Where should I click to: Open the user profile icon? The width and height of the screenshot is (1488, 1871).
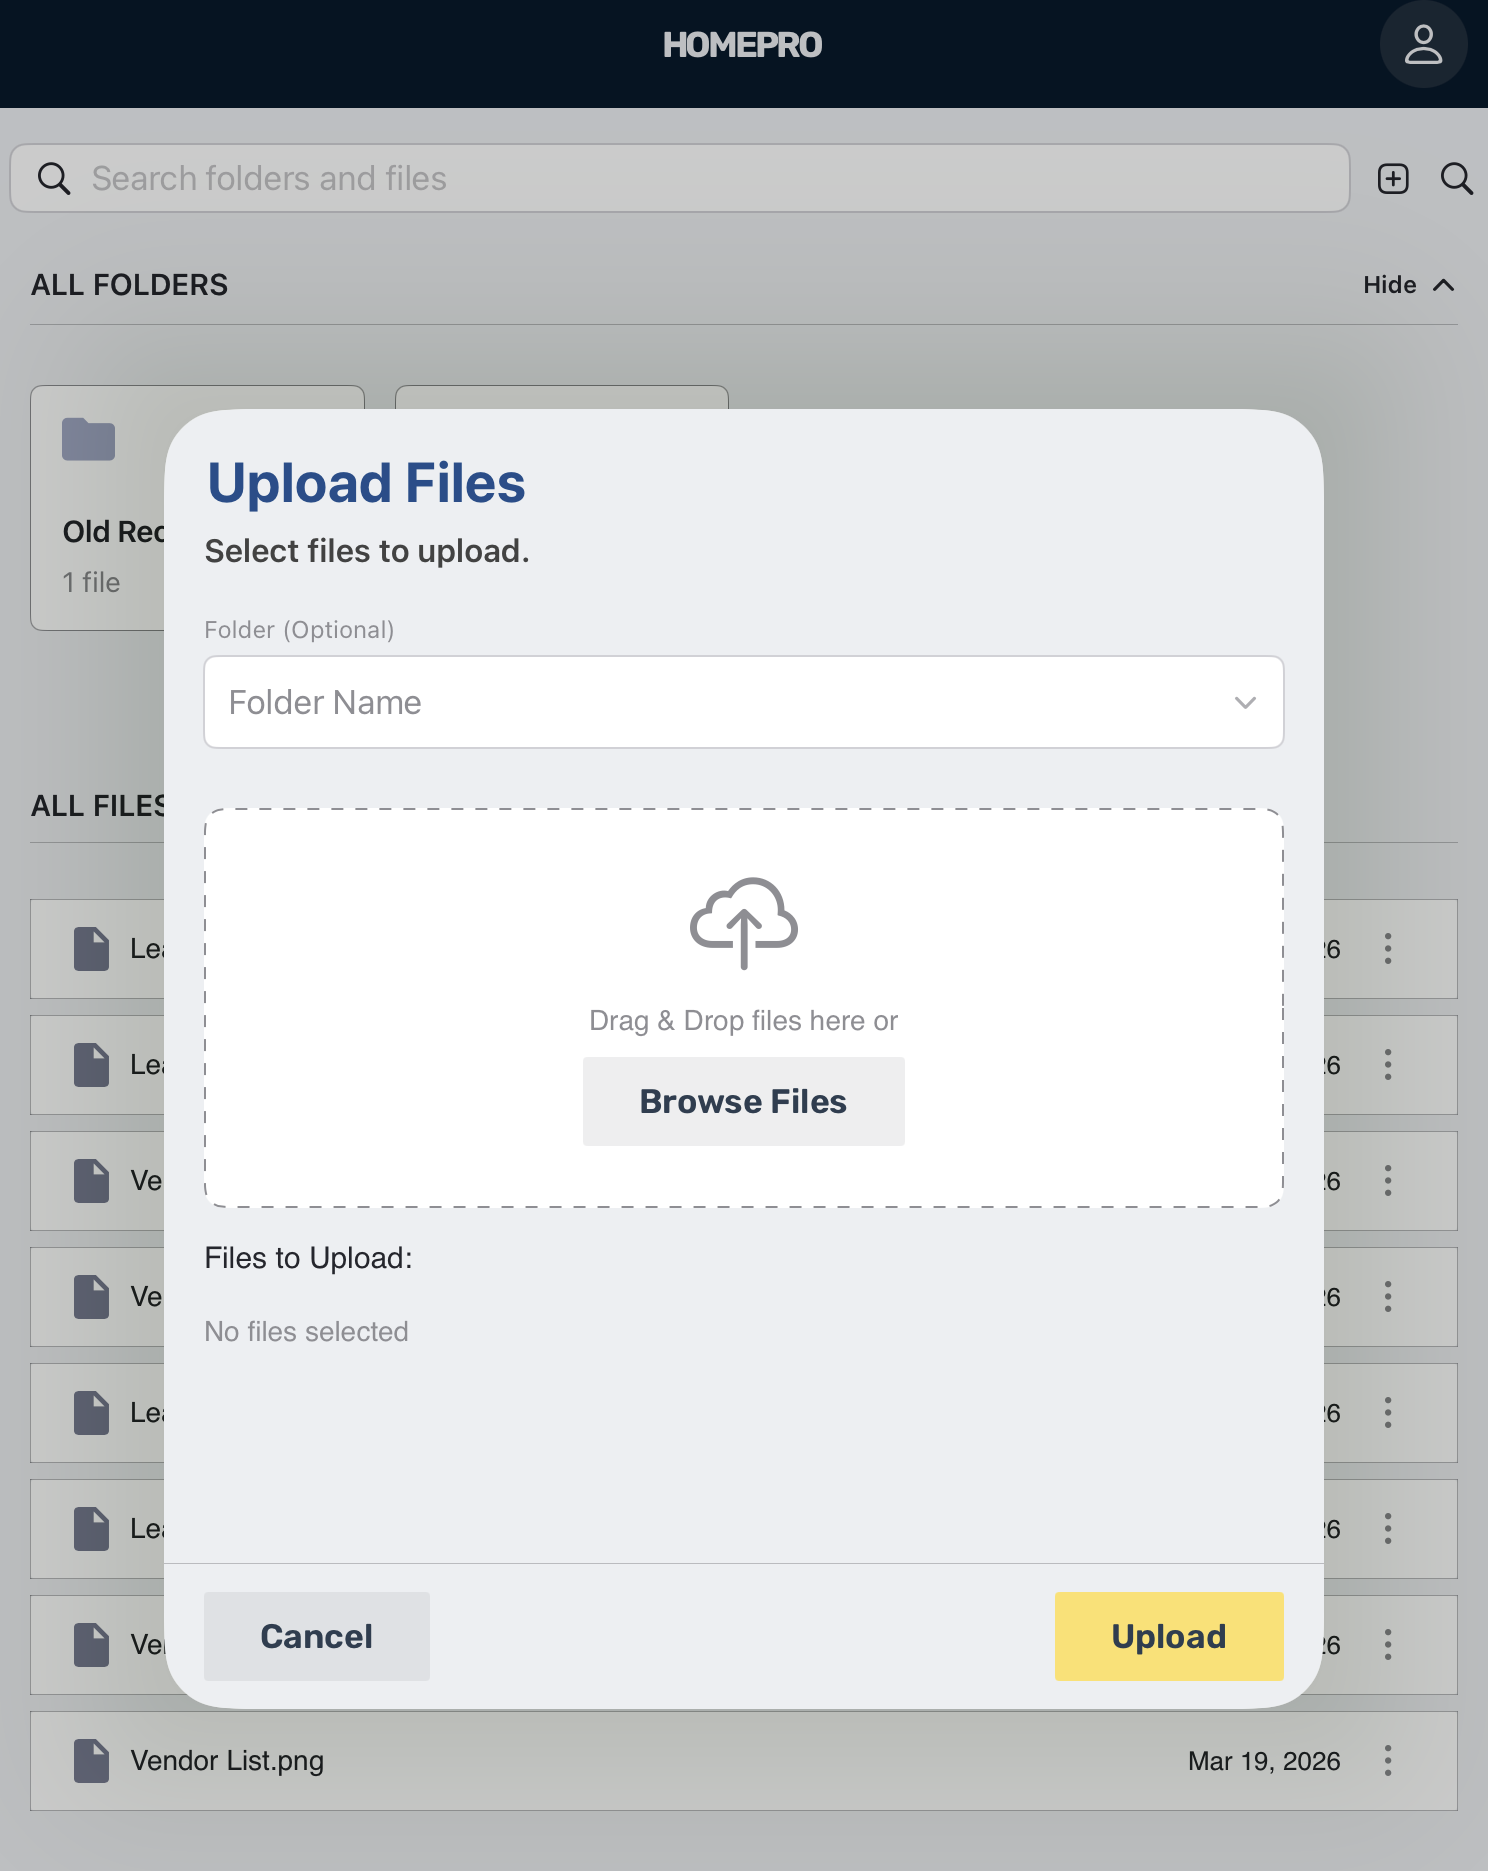click(1423, 45)
